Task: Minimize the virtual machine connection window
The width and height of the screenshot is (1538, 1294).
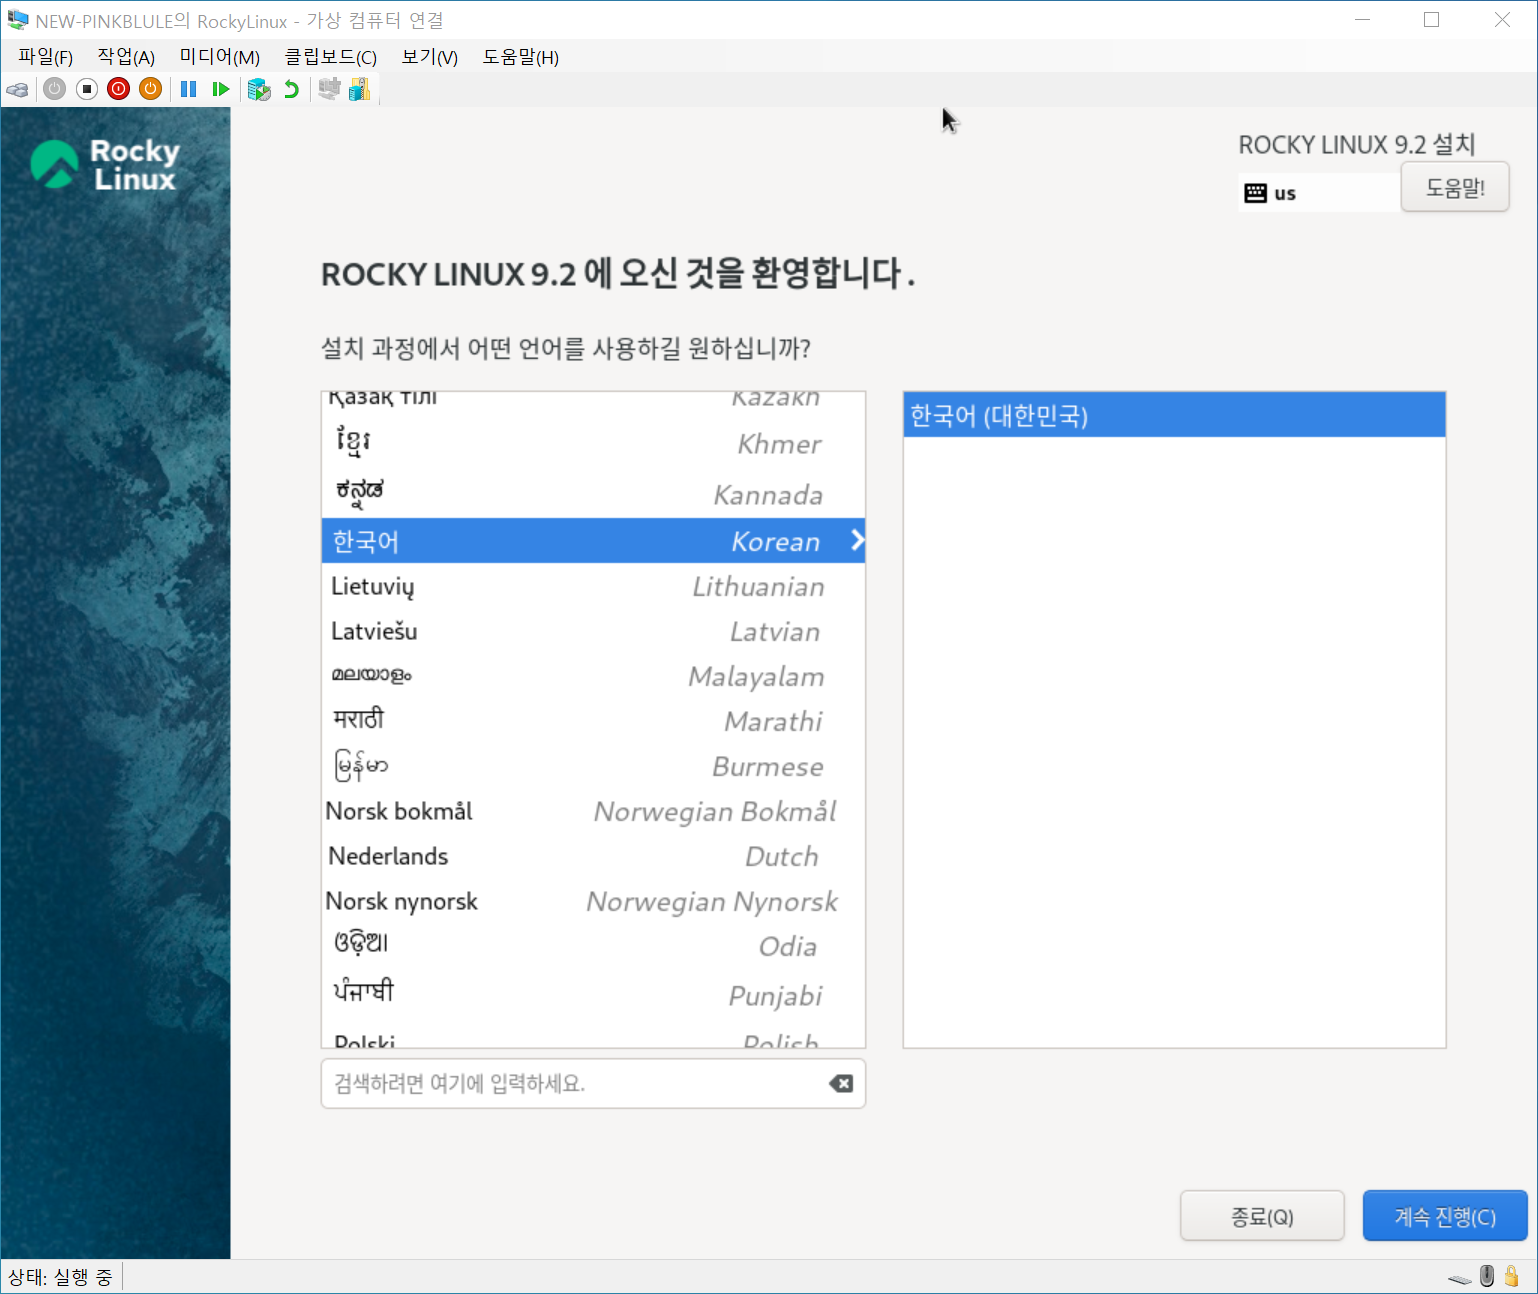Action: 1362,20
